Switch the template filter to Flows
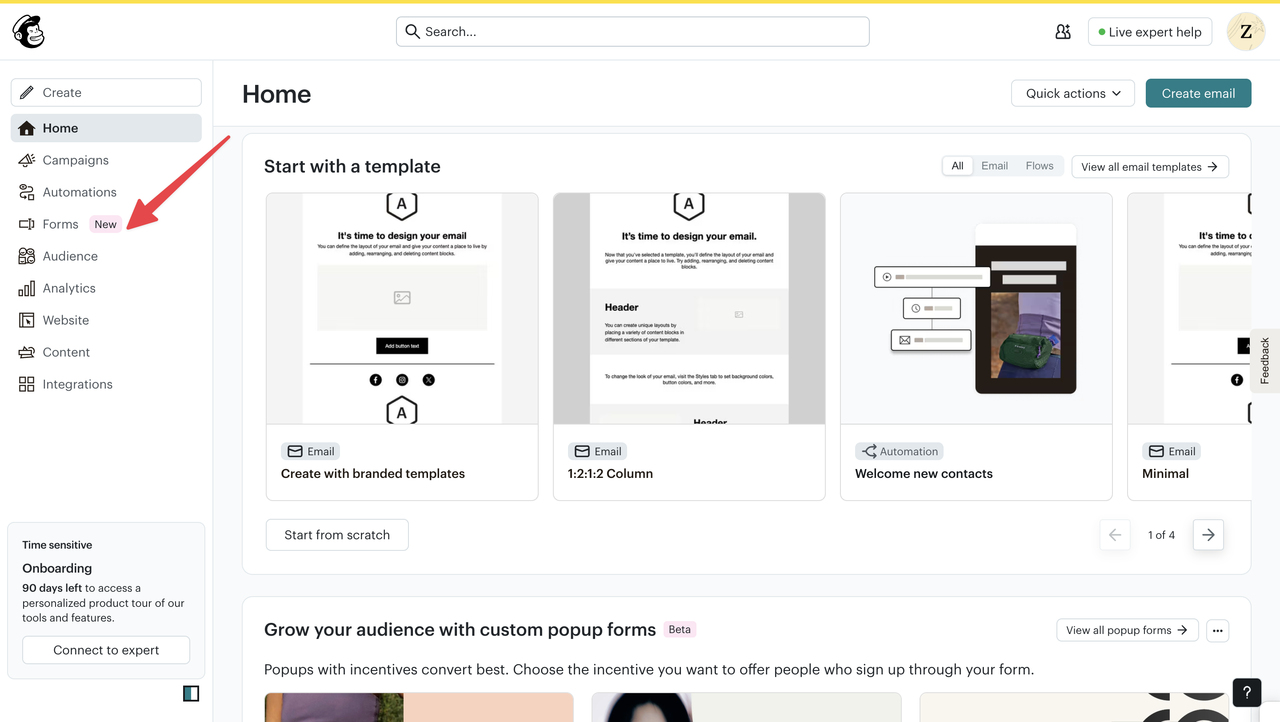Viewport: 1280px width, 722px height. [1040, 166]
